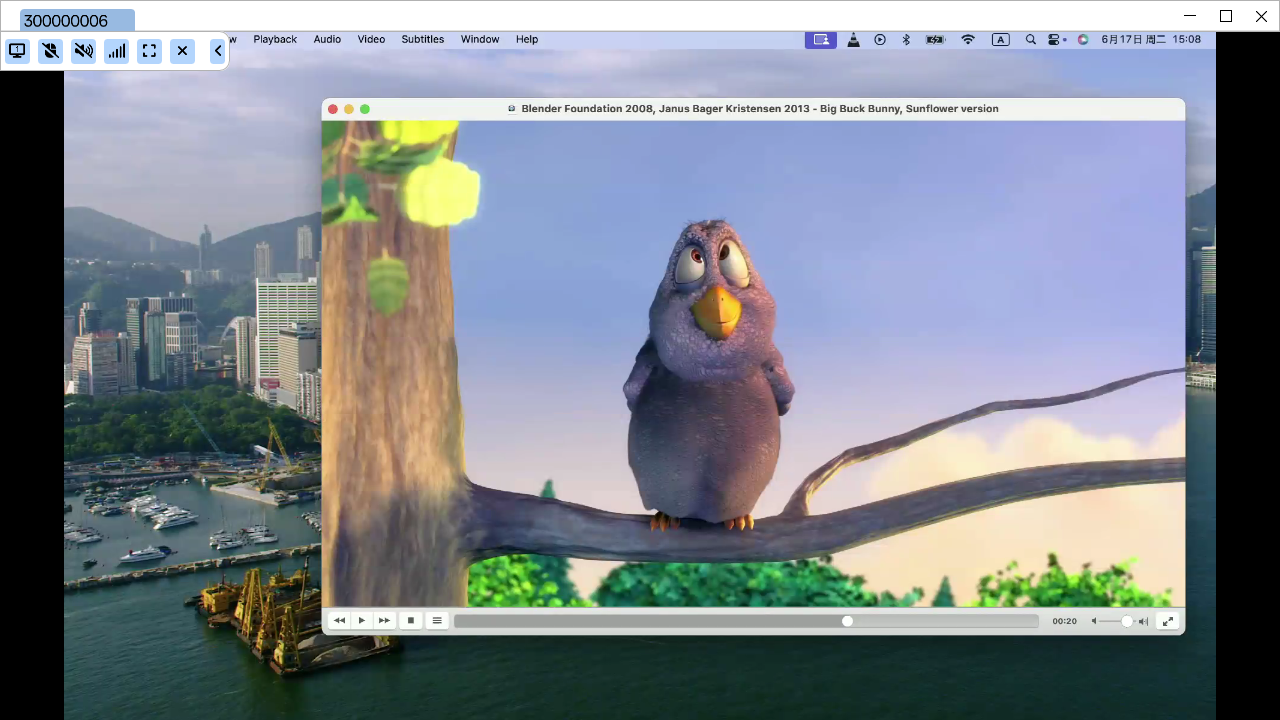This screenshot has height=720, width=1280.
Task: Click the VLC play button
Action: coord(362,621)
